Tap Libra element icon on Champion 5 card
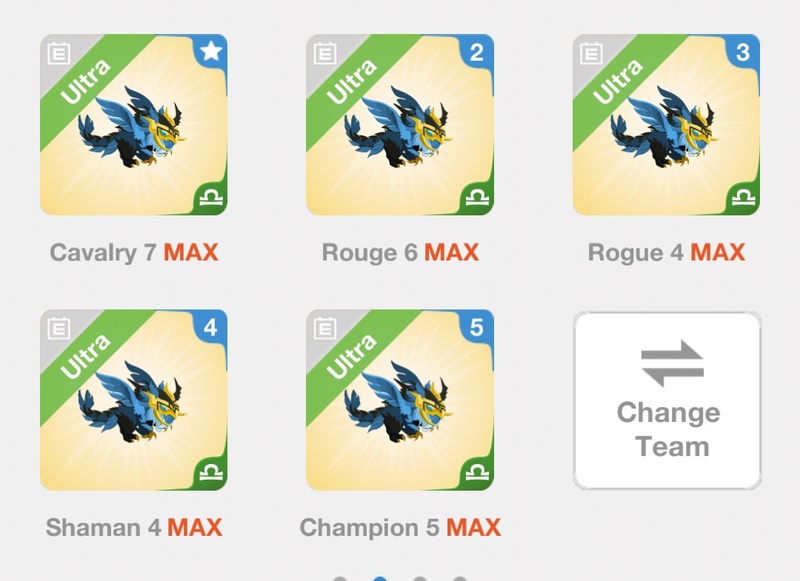Image resolution: width=800 pixels, height=581 pixels. click(x=478, y=473)
